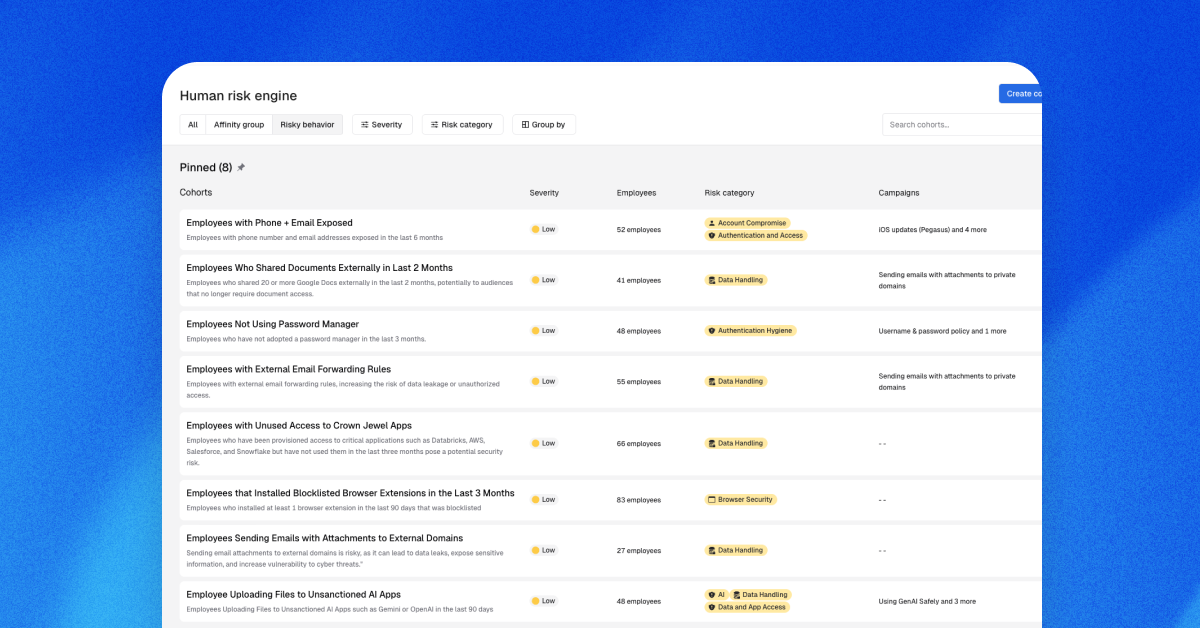Click the person icon on the Account Compromise badge
Image resolution: width=1200 pixels, height=628 pixels.
click(x=712, y=223)
